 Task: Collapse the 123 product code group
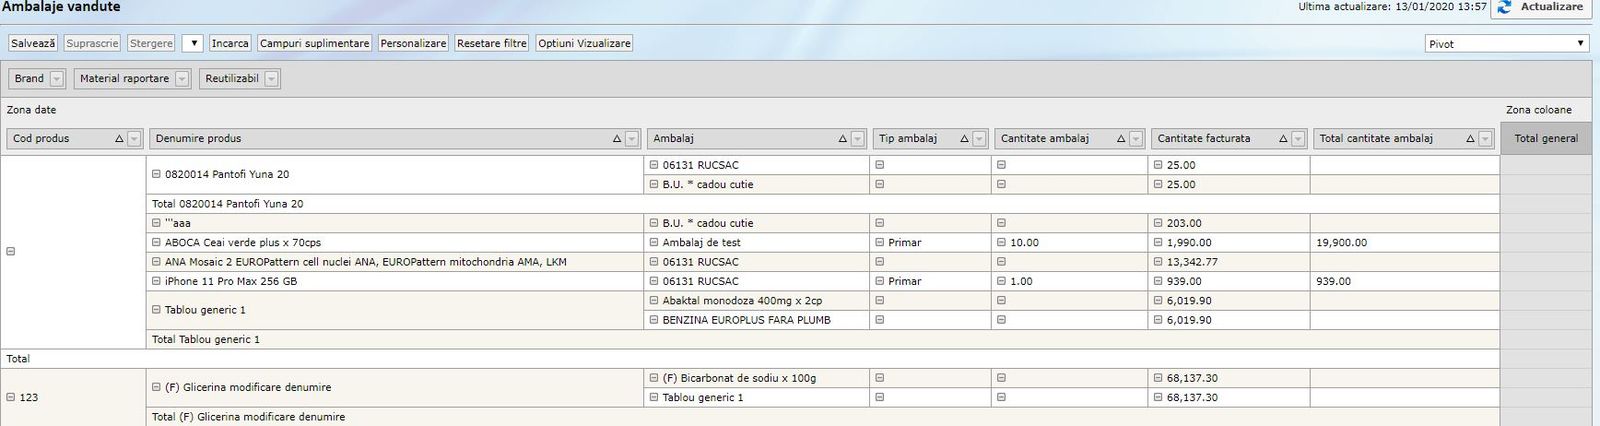click(11, 397)
